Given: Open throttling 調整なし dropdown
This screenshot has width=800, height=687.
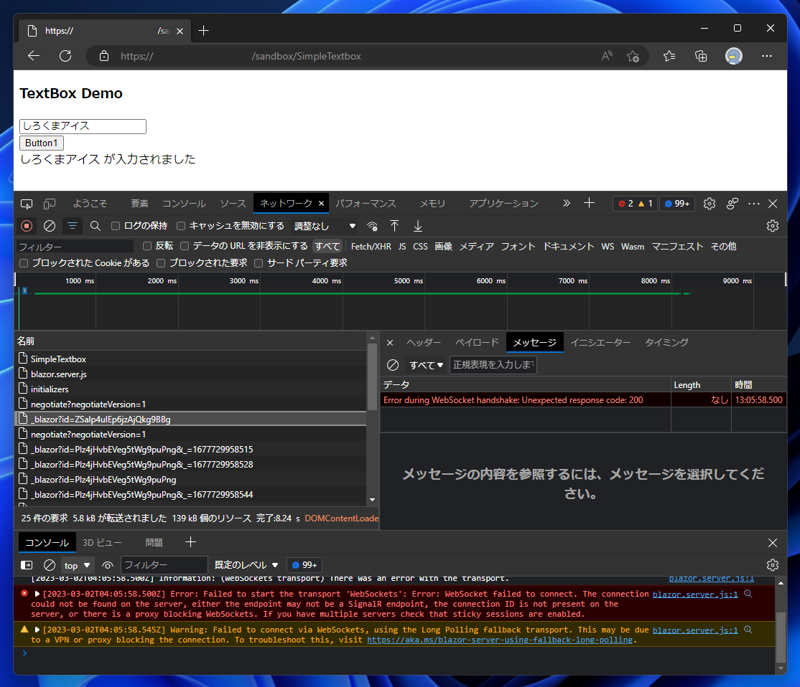Looking at the screenshot, I should [x=325, y=226].
